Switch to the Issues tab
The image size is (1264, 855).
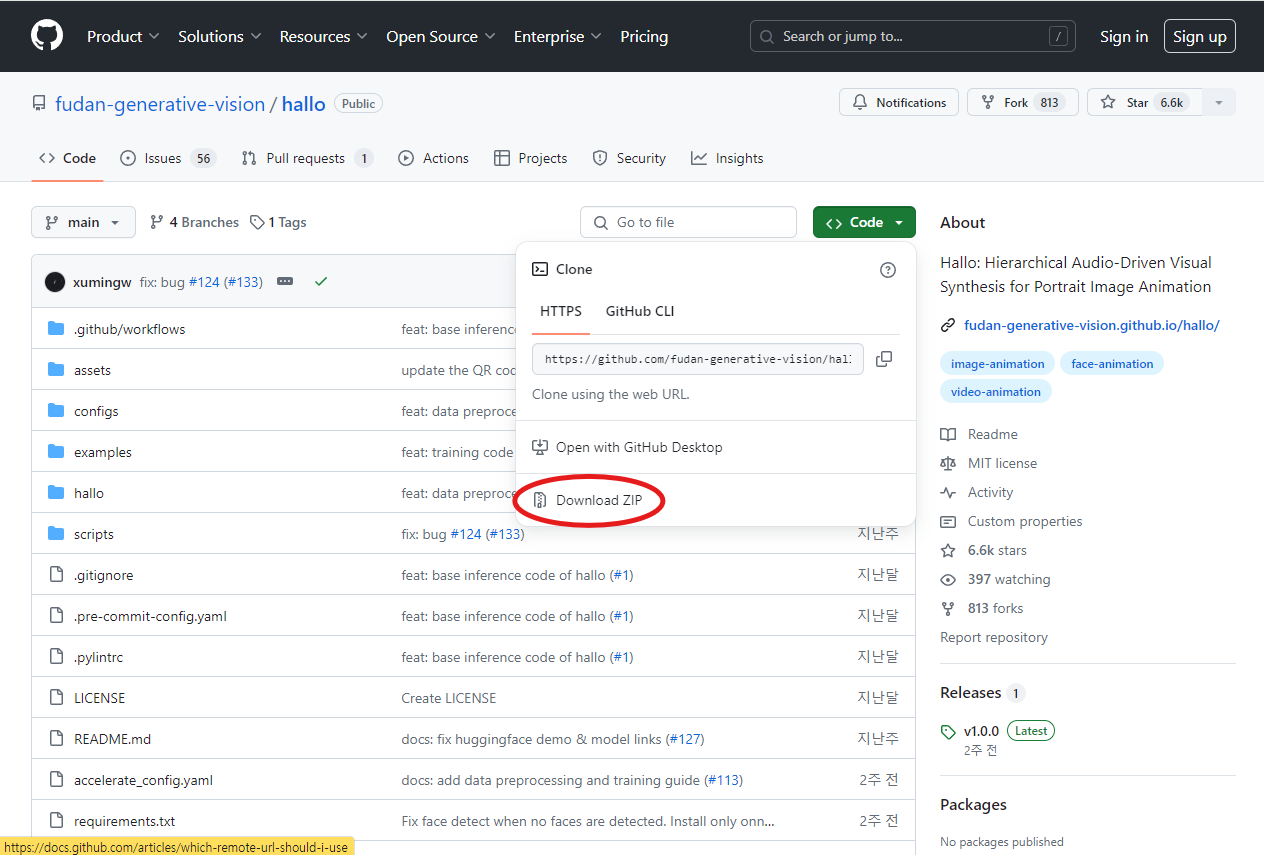pyautogui.click(x=168, y=158)
